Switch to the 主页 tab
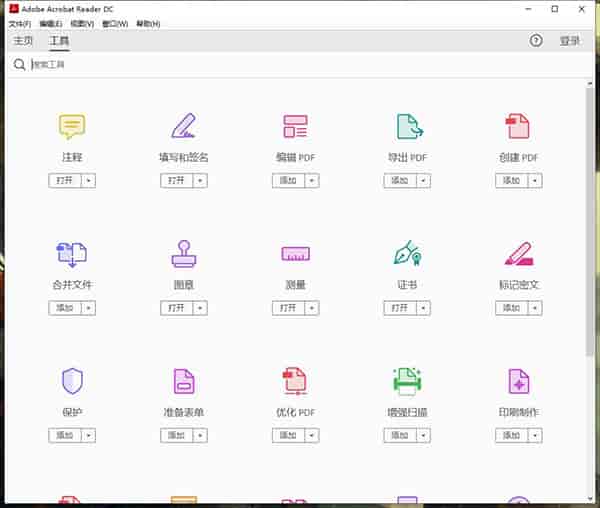The image size is (600, 508). [22, 41]
